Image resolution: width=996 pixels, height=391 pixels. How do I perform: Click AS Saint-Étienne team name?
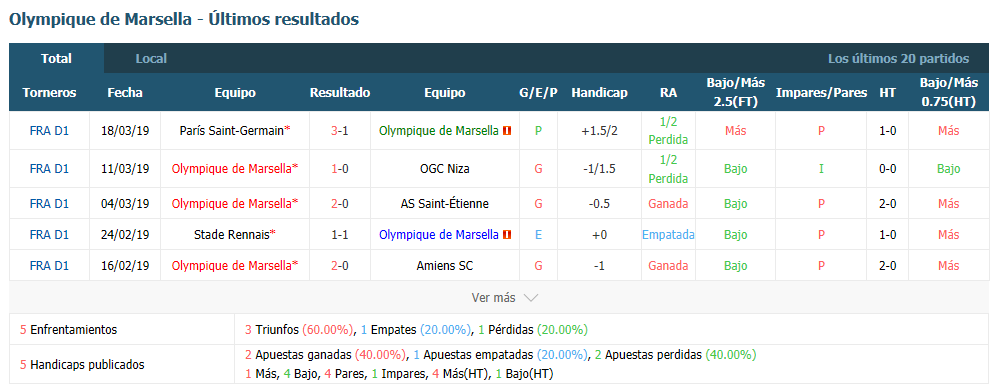coord(445,204)
